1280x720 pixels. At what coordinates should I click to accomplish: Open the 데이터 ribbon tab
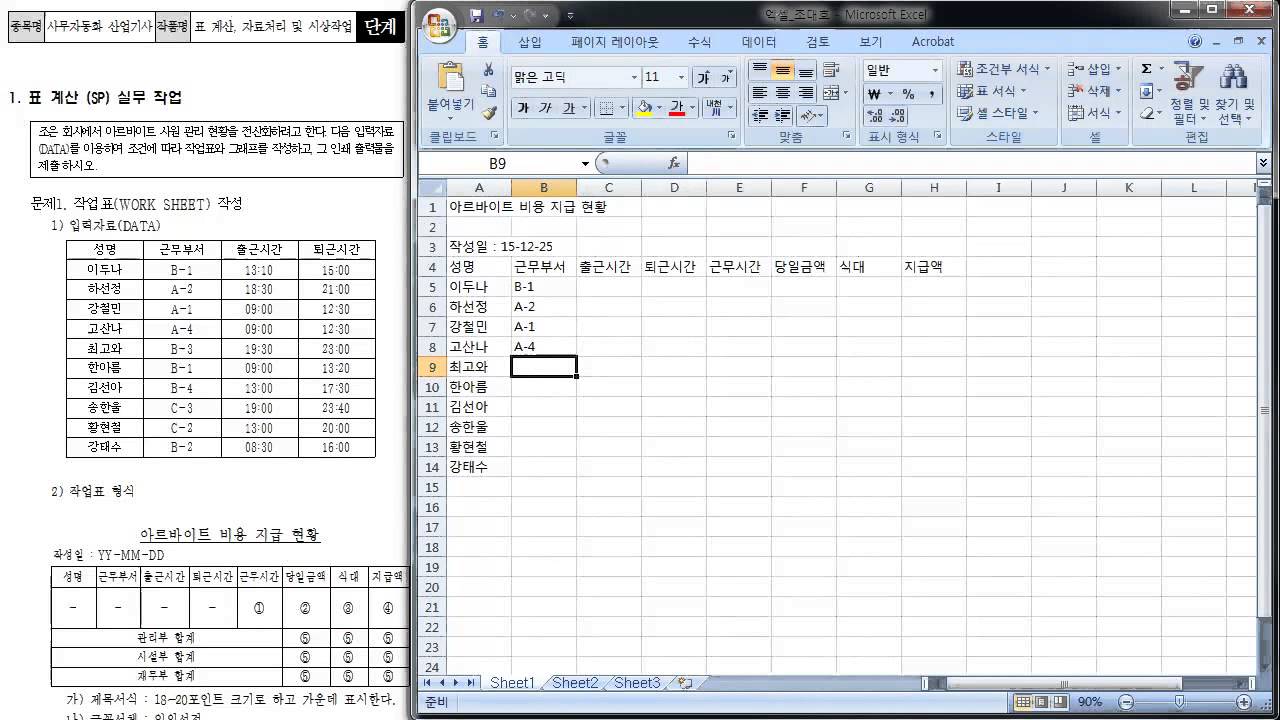click(x=759, y=42)
